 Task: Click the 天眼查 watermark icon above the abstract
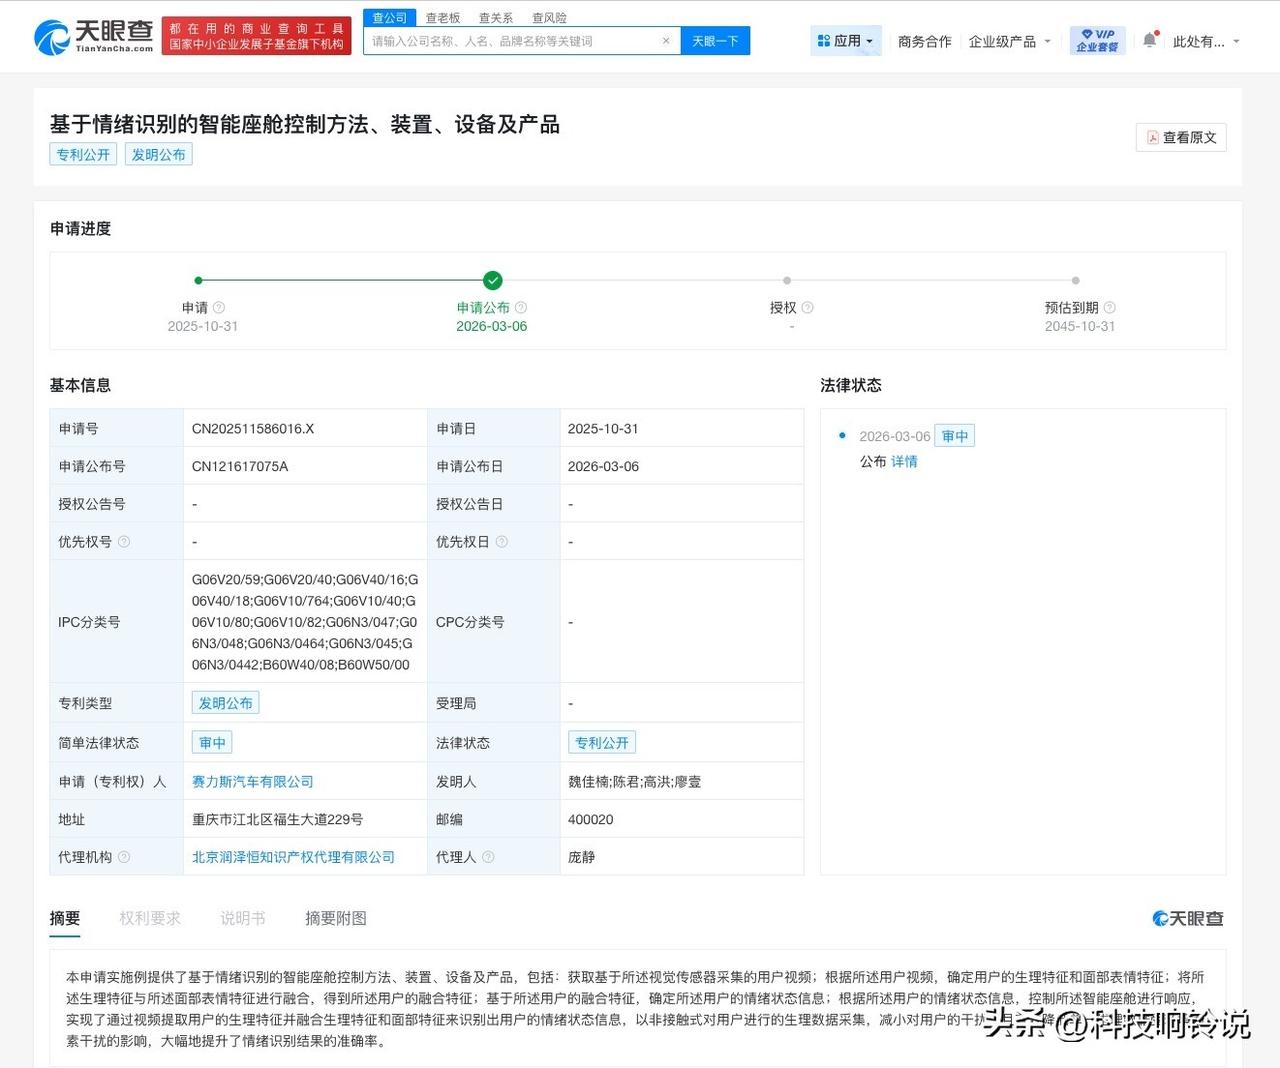pos(1160,918)
